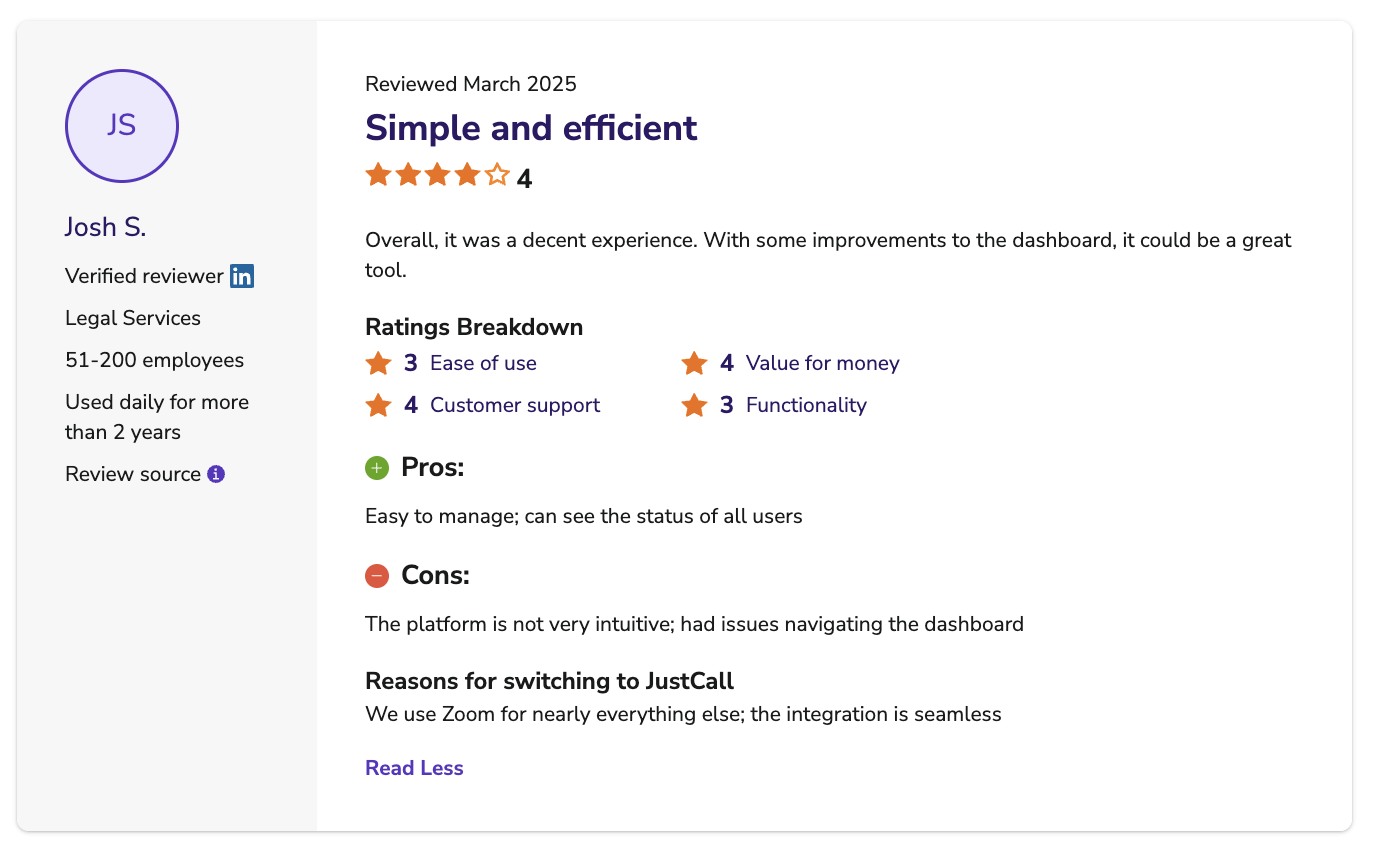Viewport: 1374px width, 848px height.
Task: Select the Value for money label
Action: (x=823, y=363)
